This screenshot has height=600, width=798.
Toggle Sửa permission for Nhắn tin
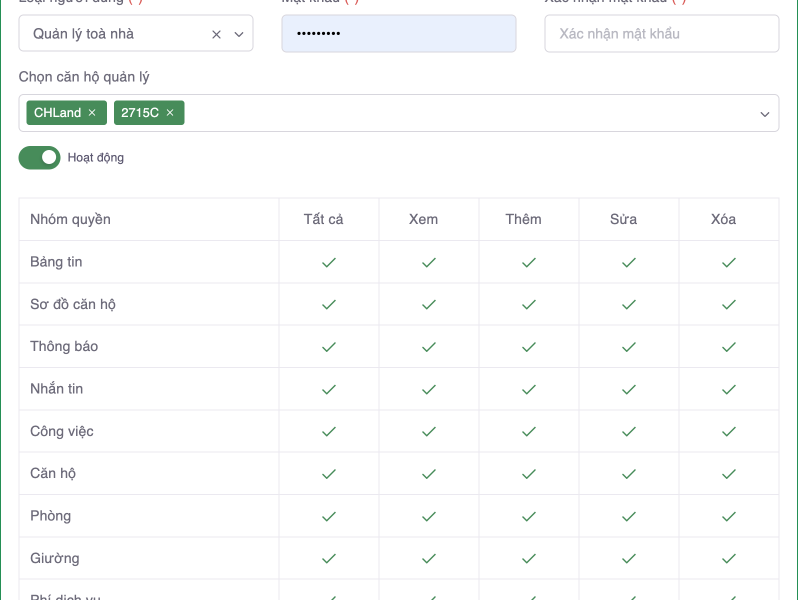628,389
